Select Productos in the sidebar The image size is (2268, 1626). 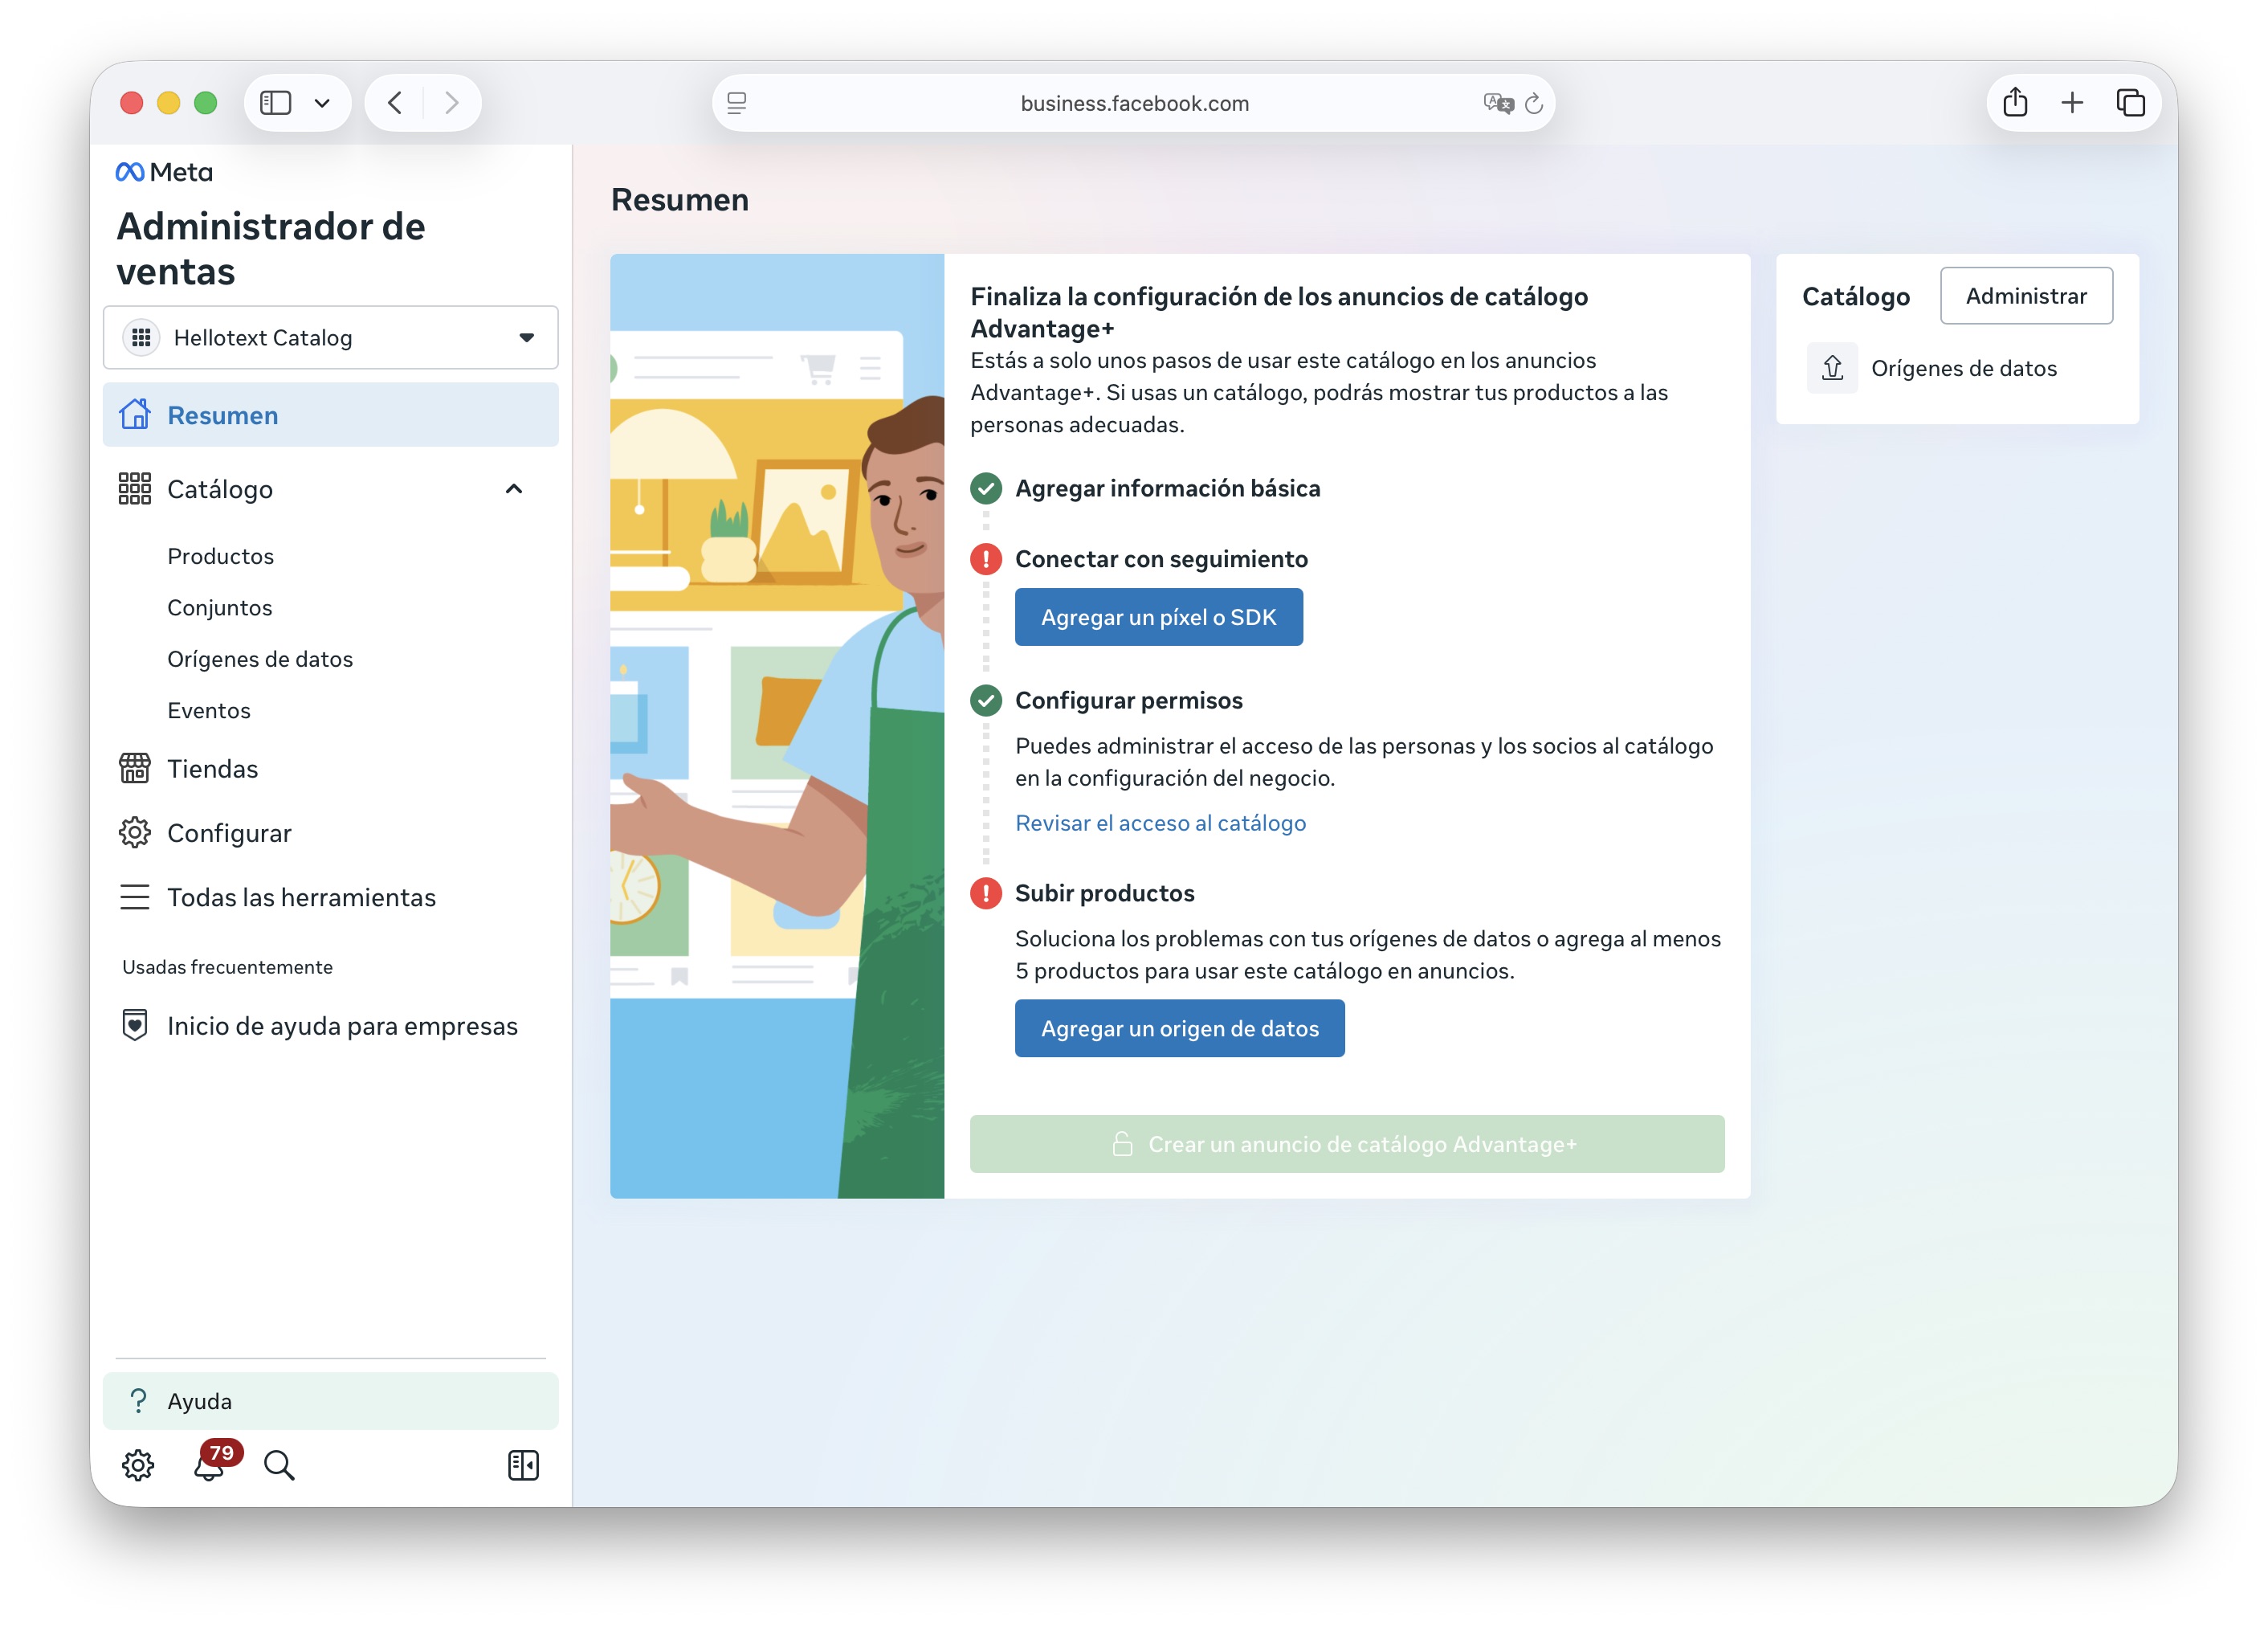tap(220, 556)
